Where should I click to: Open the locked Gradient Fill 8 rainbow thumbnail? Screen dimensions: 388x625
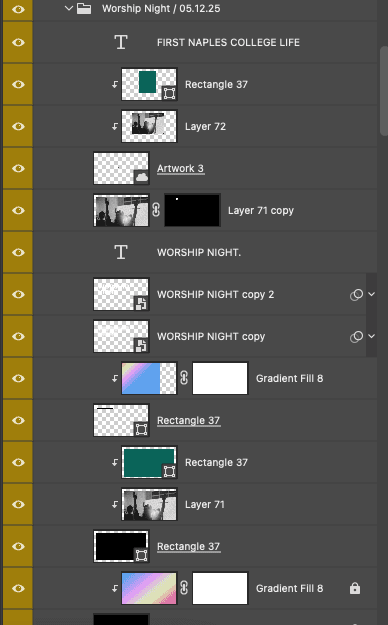pyautogui.click(x=149, y=588)
